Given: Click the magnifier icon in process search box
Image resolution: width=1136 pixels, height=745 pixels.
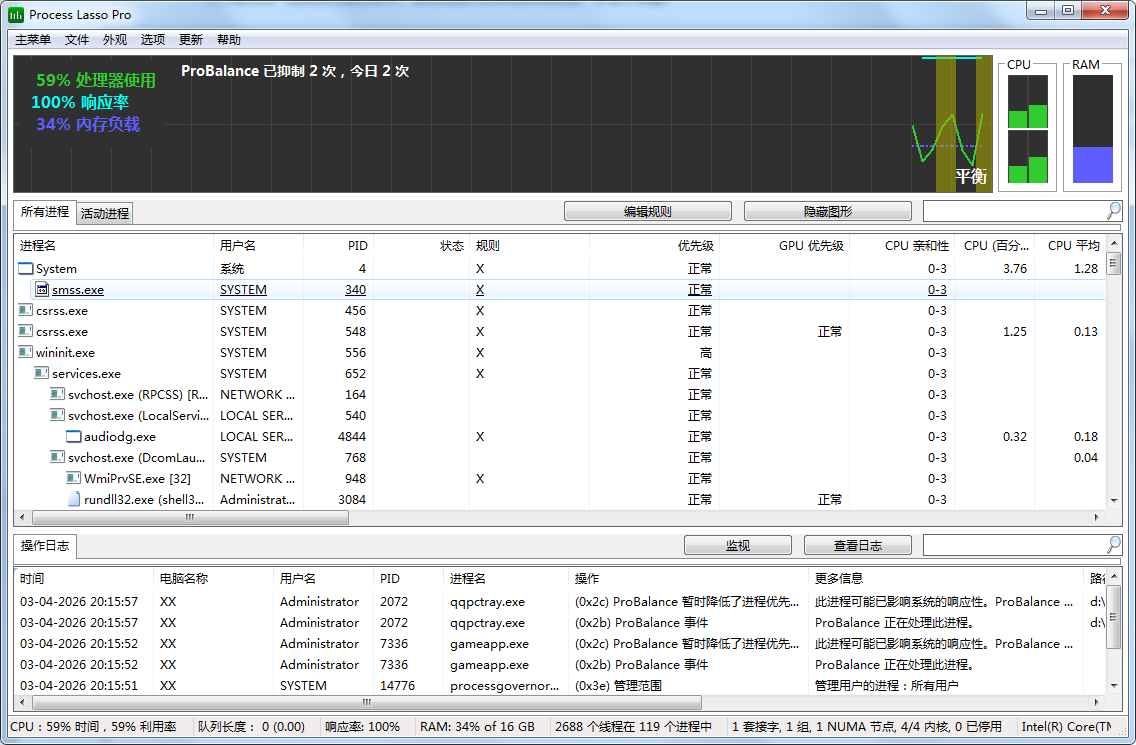Looking at the screenshot, I should pyautogui.click(x=1113, y=211).
